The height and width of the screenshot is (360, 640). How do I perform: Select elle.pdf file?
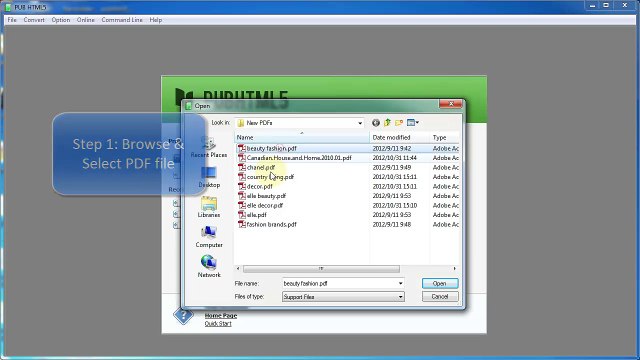point(257,215)
